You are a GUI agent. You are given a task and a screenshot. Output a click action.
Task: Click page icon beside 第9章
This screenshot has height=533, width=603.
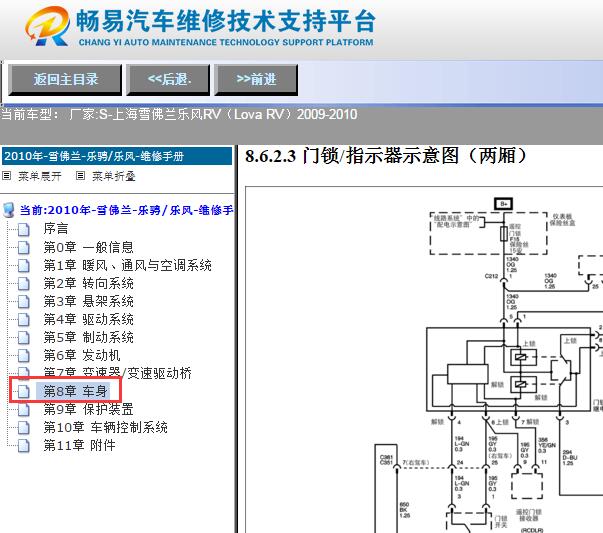(24, 410)
